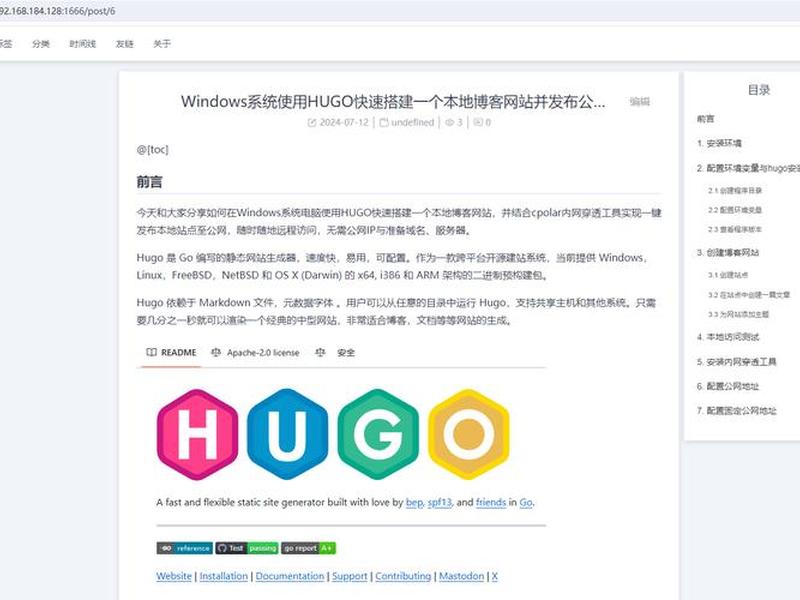Open the Support link
Viewport: 800px width, 600px height.
349,576
